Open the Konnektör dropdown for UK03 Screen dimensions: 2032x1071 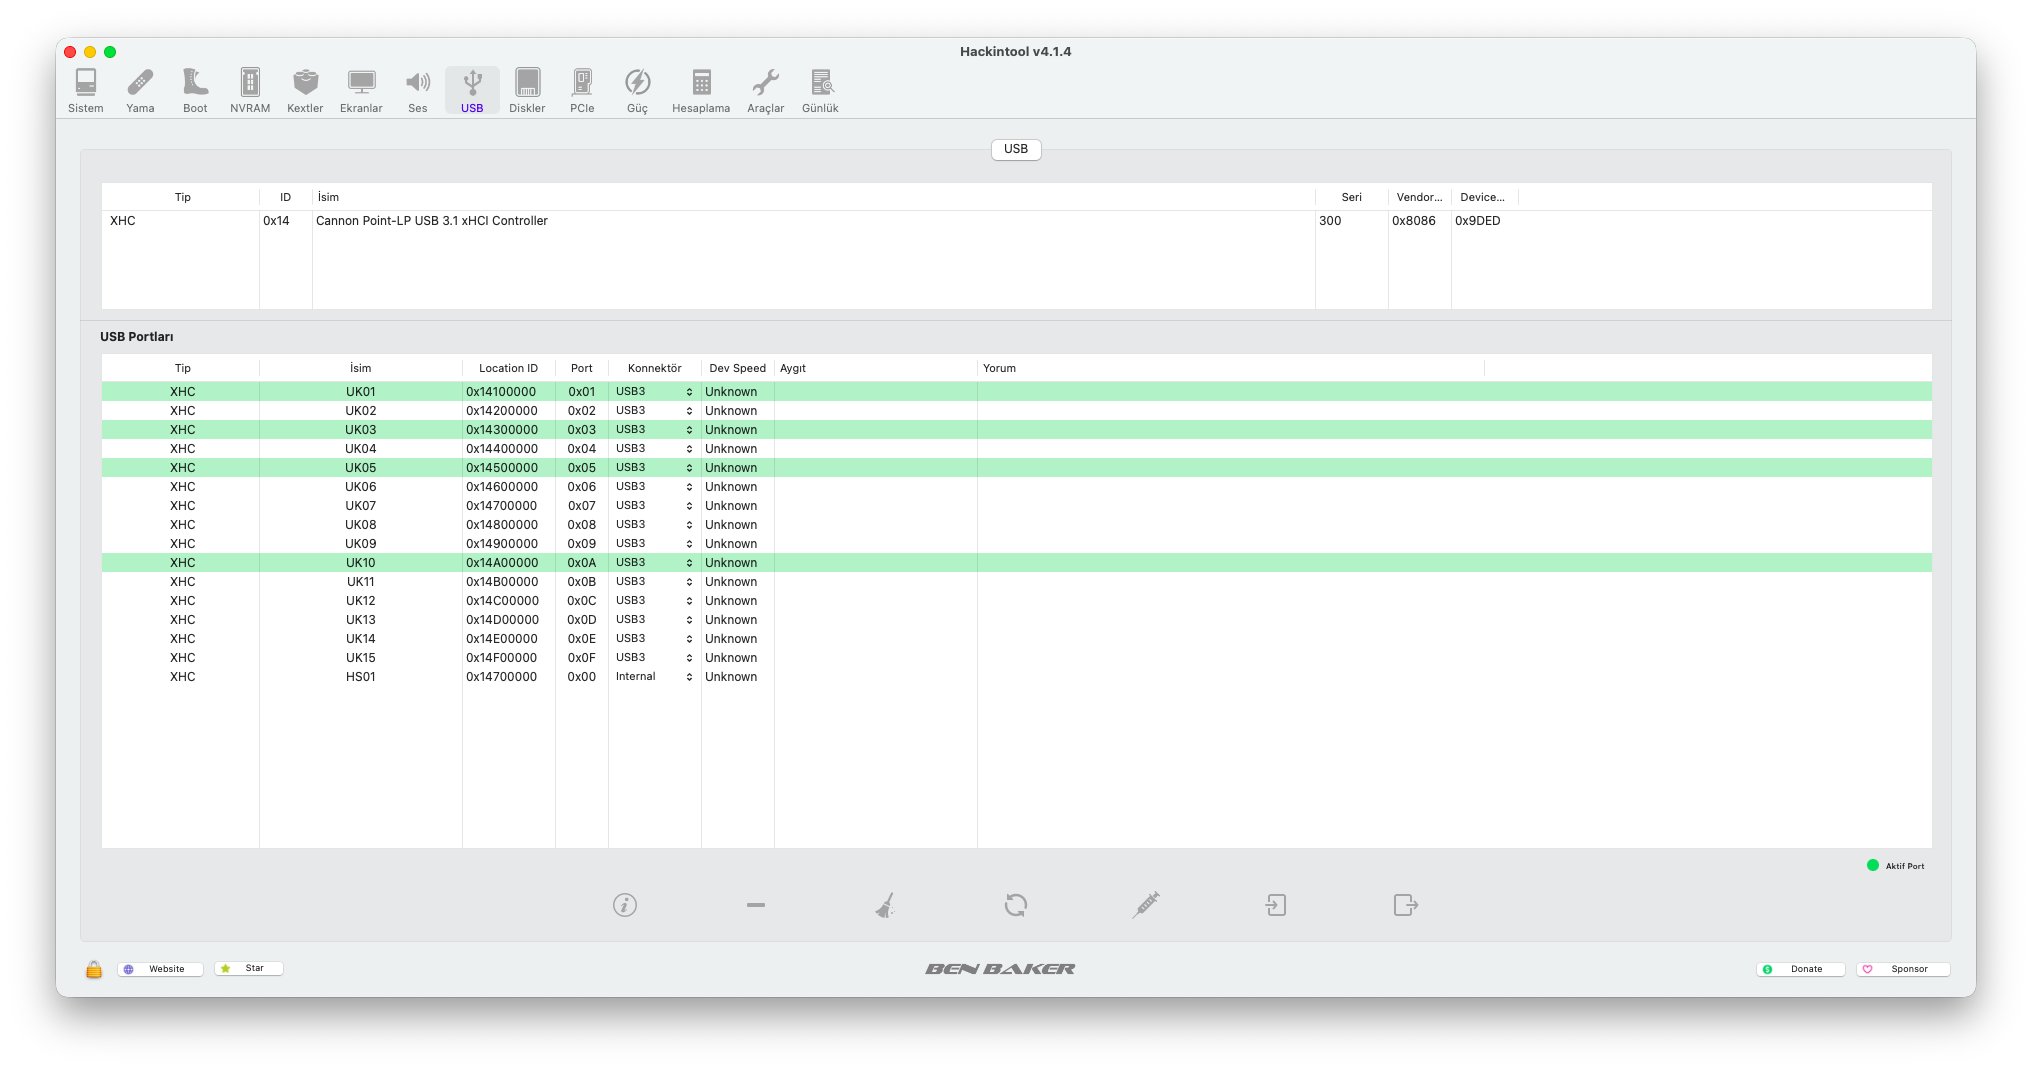654,430
